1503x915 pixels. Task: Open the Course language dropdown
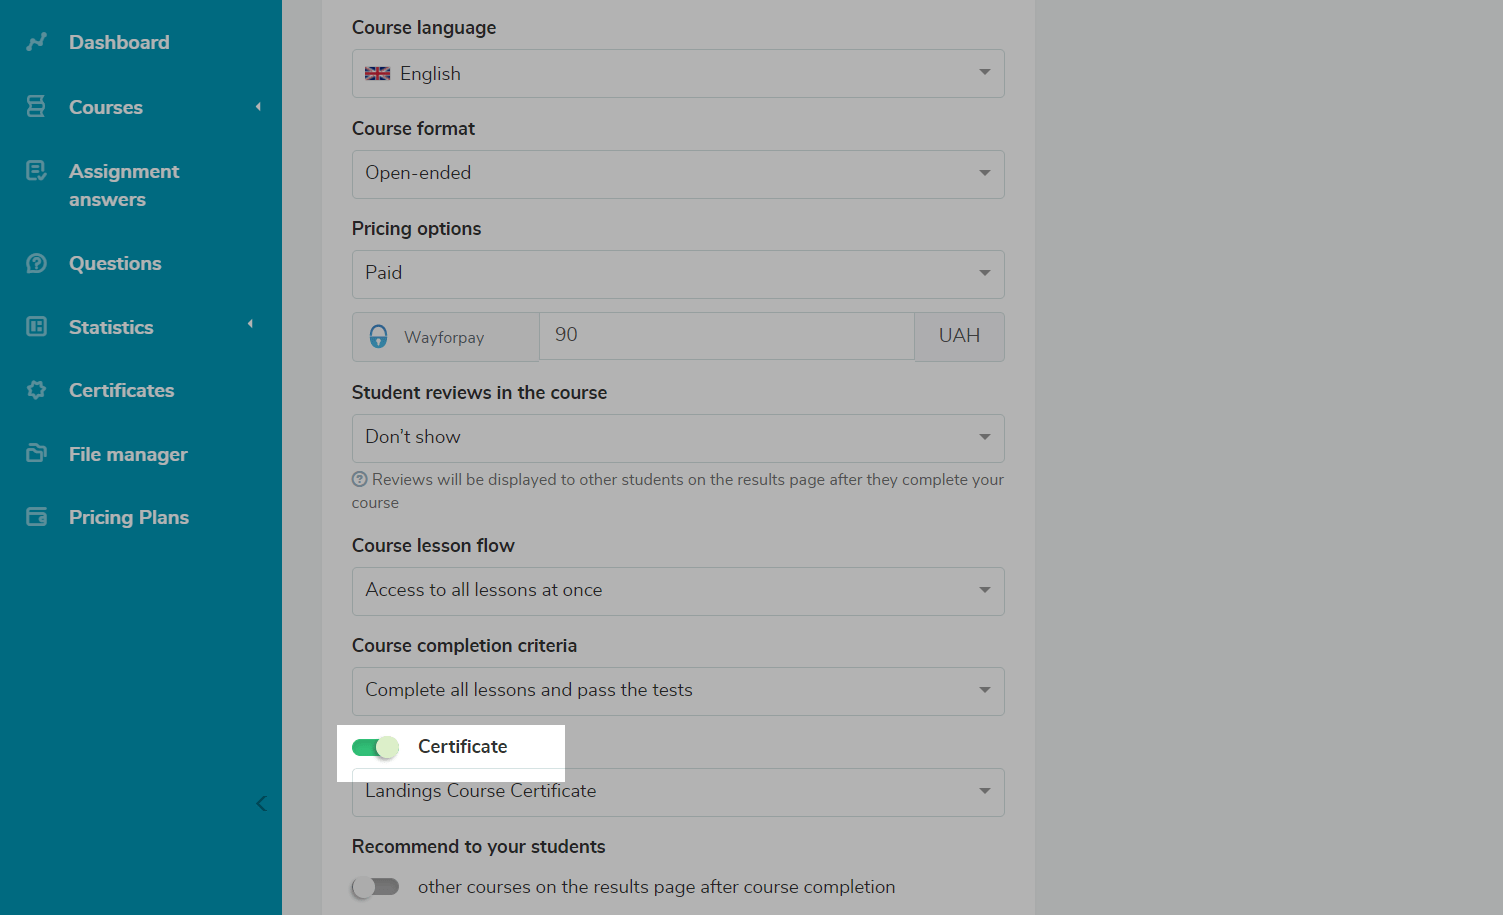point(677,74)
